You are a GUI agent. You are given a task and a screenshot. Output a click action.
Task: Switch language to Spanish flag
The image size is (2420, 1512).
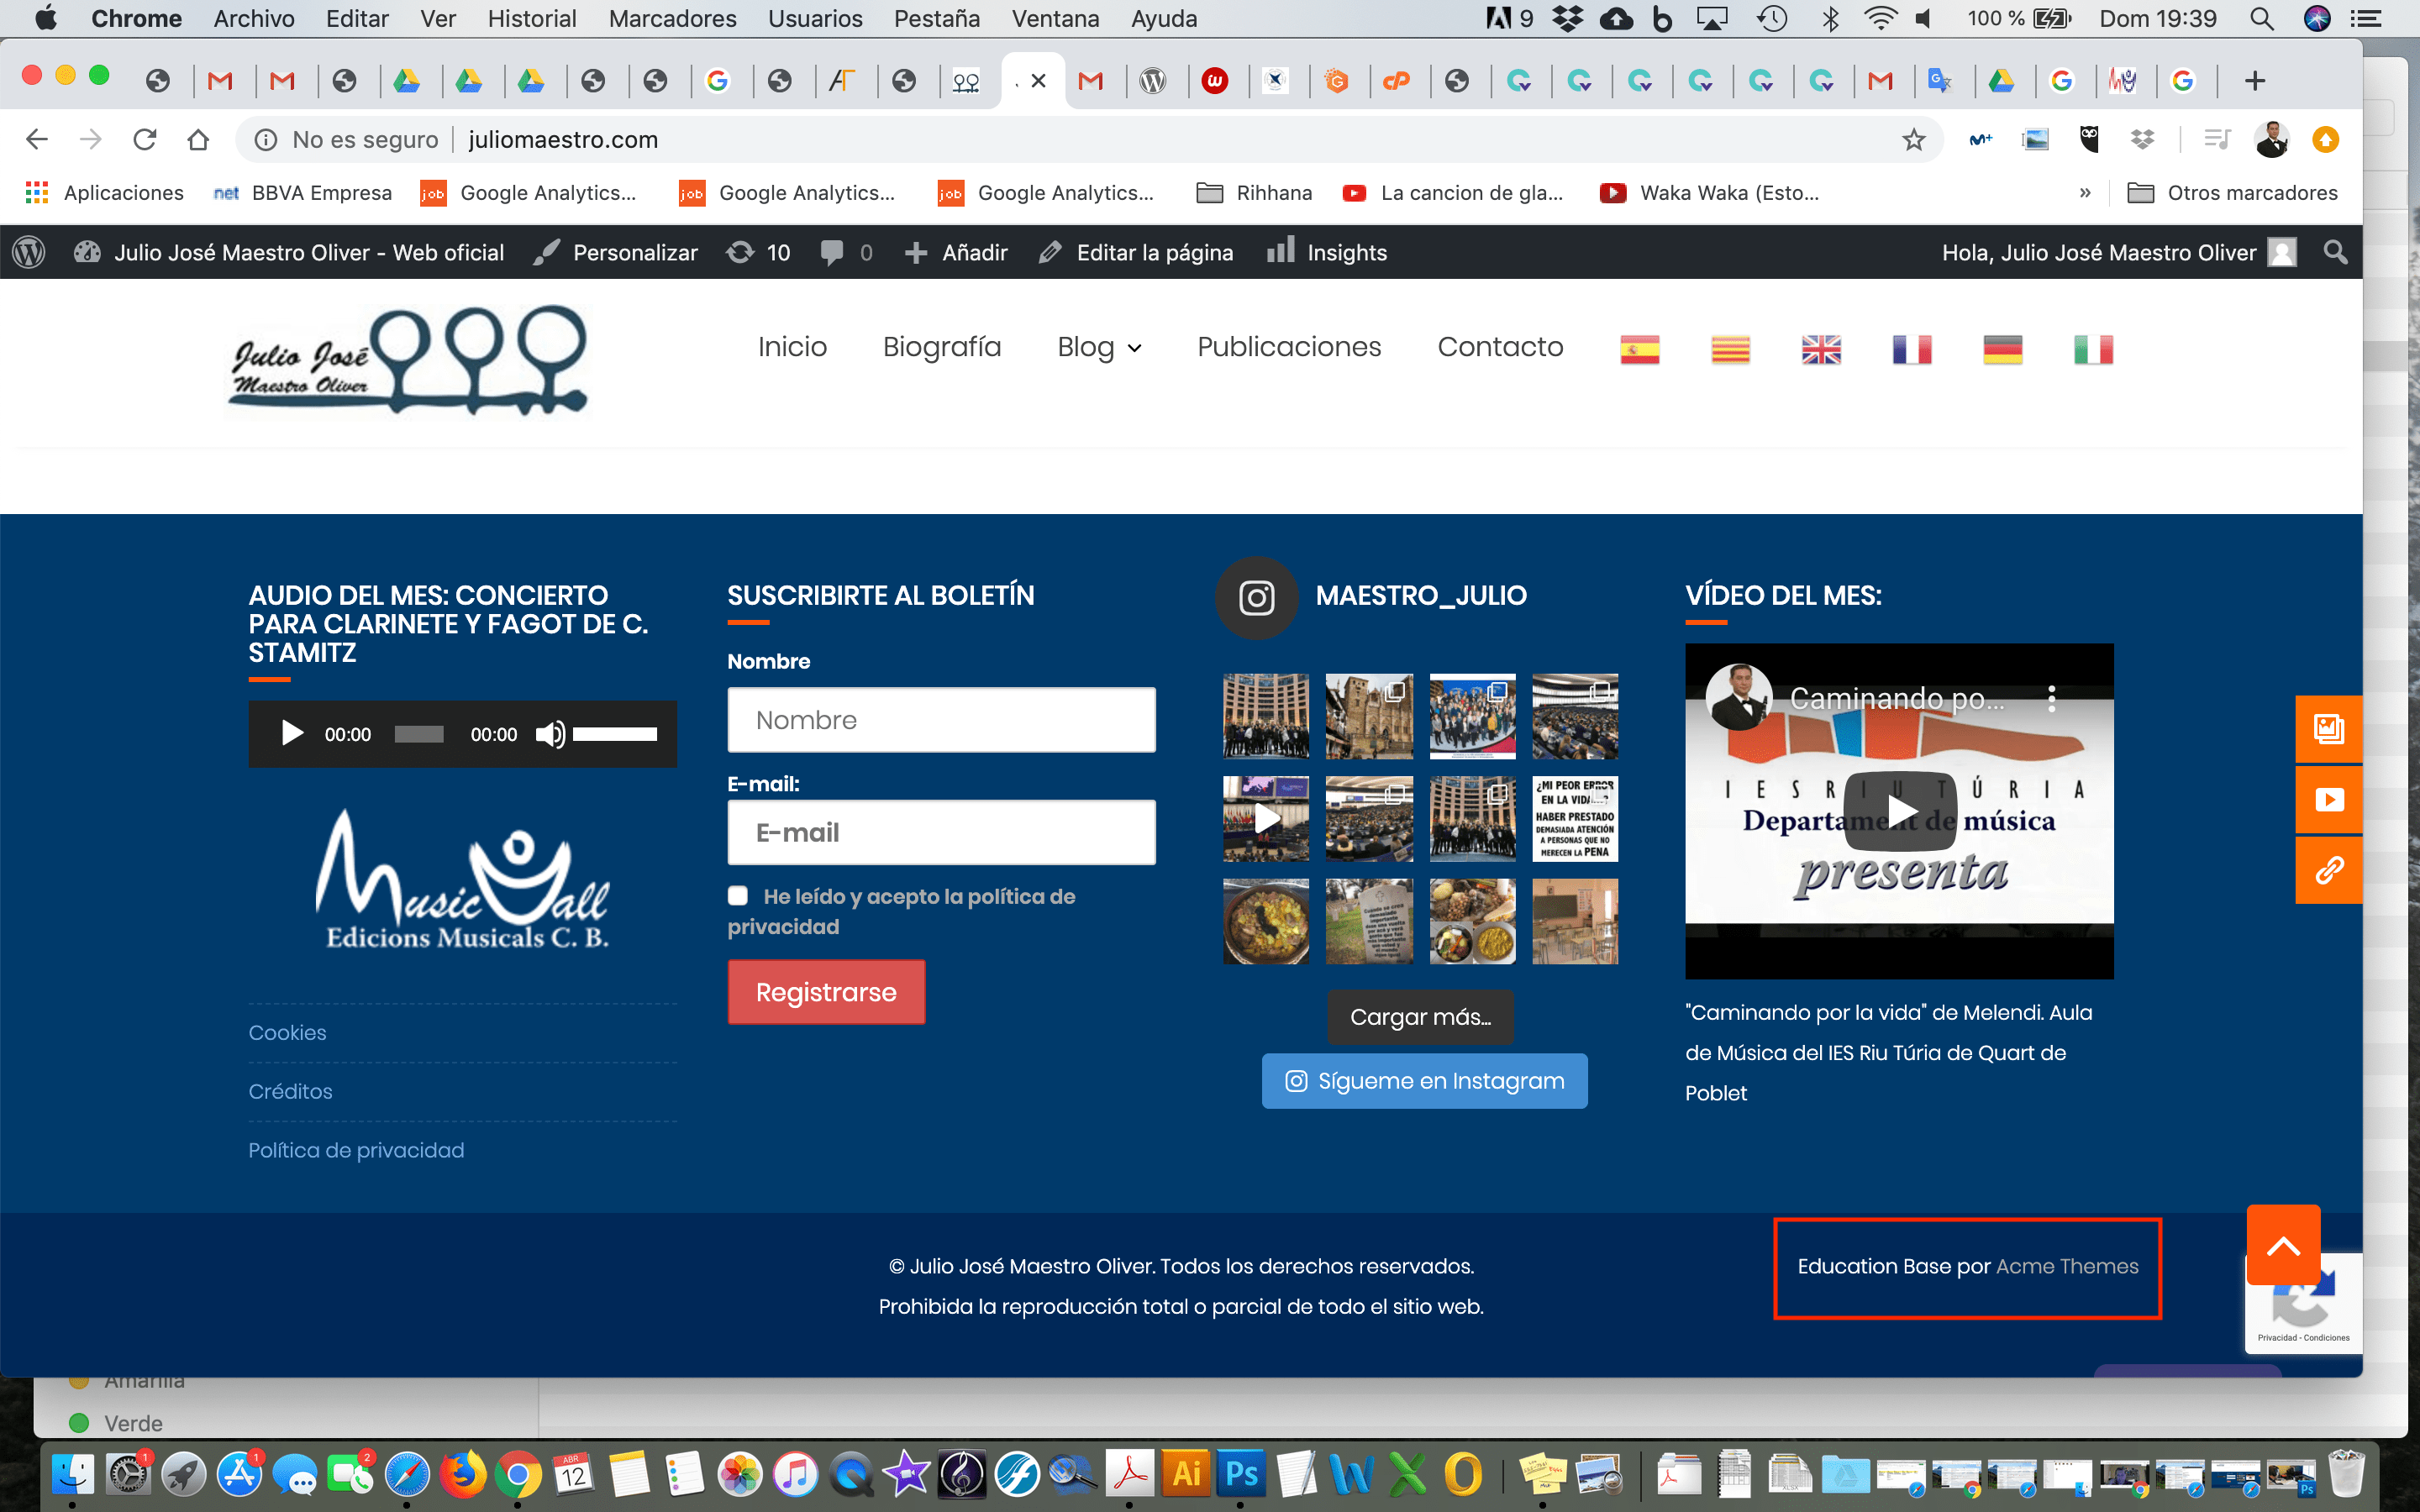[1640, 349]
